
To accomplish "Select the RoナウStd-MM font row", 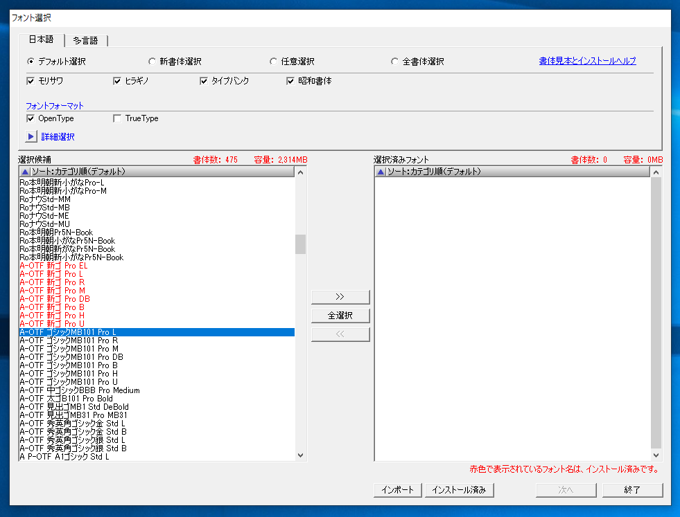I will pyautogui.click(x=157, y=199).
